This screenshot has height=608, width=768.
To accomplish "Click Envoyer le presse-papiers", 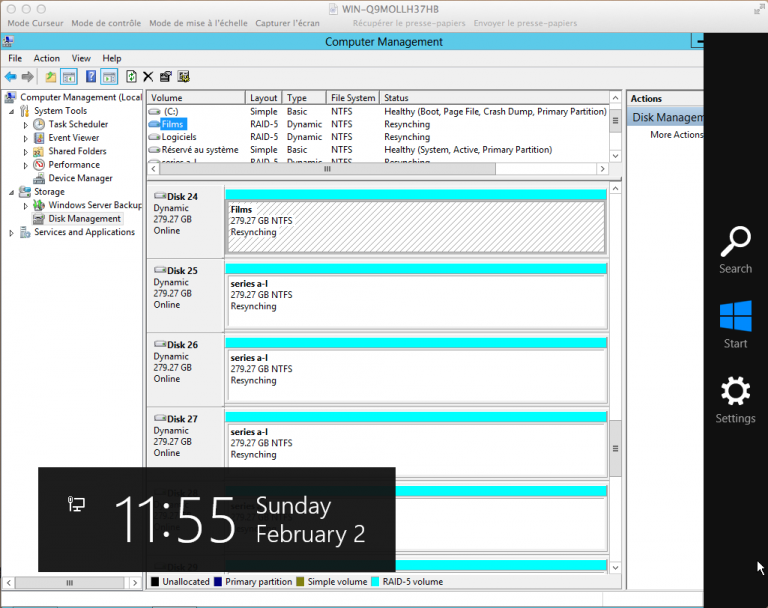I will pyautogui.click(x=525, y=23).
